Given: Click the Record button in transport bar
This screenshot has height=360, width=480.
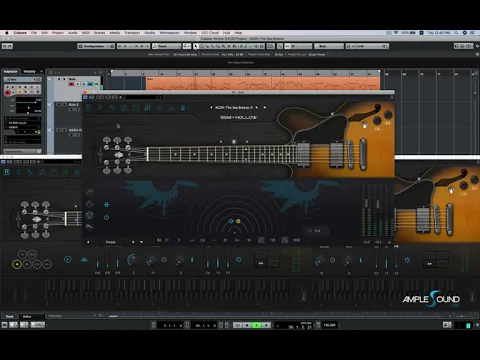Looking at the screenshot, I should tap(266, 325).
